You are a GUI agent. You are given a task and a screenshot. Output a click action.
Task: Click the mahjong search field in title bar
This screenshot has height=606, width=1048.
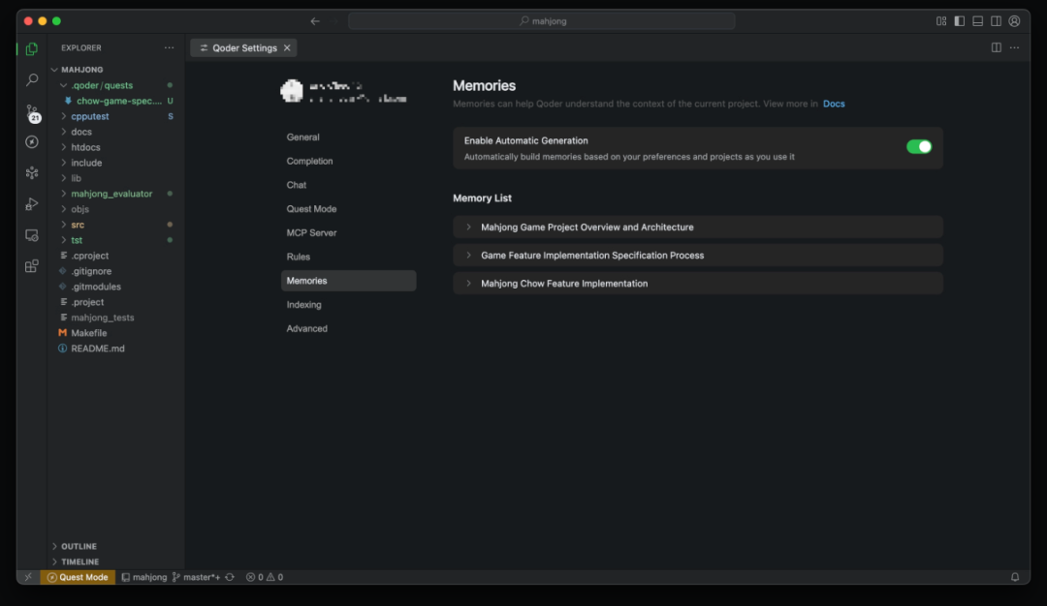(x=541, y=21)
